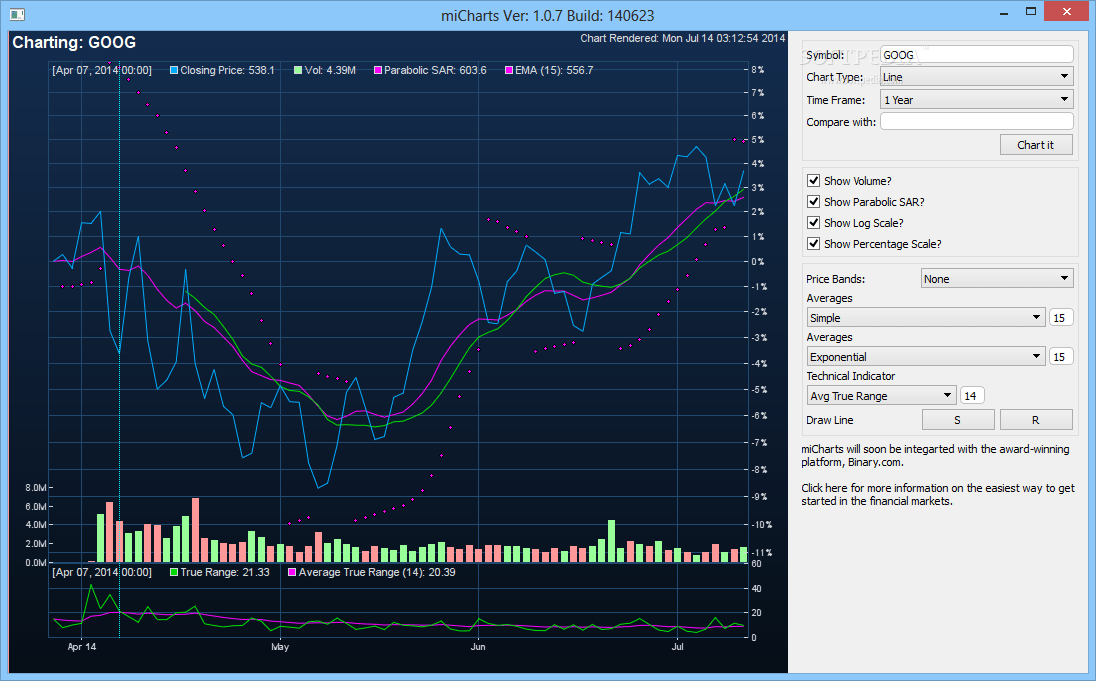
Task: Toggle the Show Log Scale? checkbox
Action: click(814, 222)
